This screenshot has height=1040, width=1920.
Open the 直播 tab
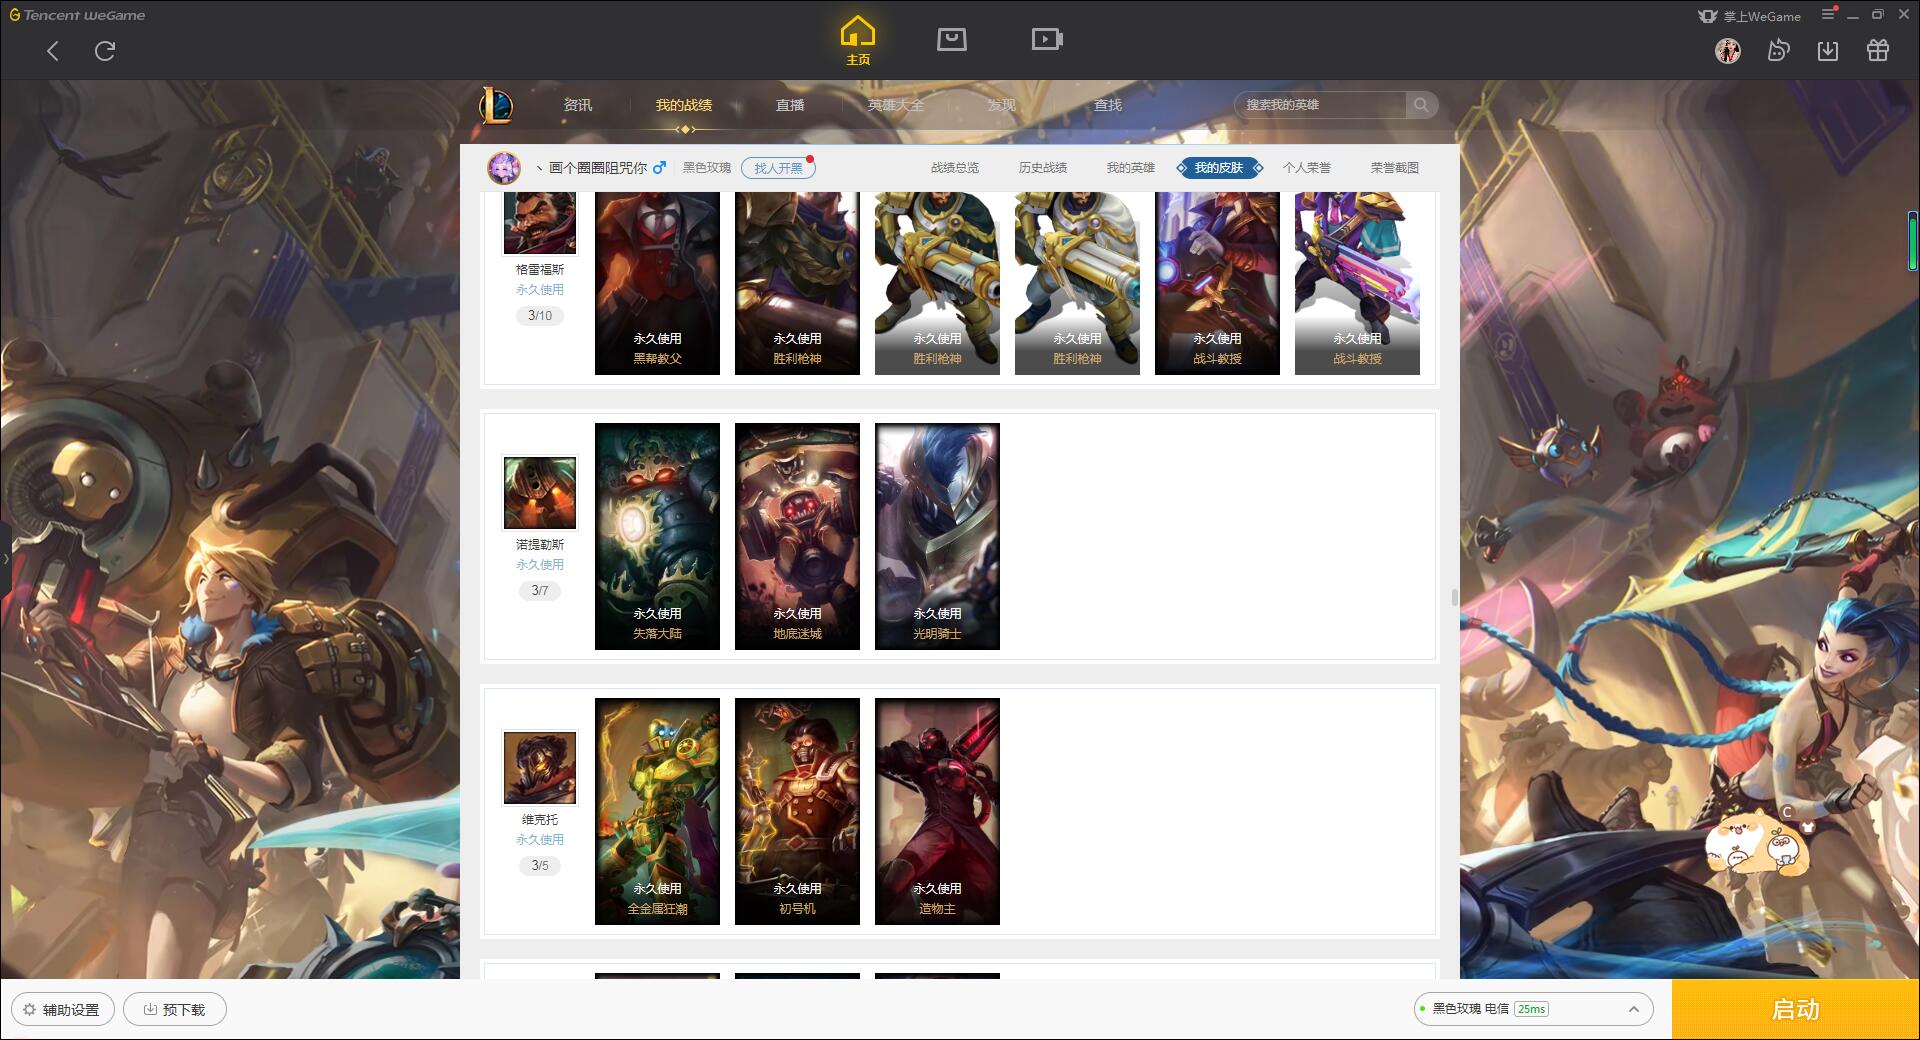click(790, 105)
